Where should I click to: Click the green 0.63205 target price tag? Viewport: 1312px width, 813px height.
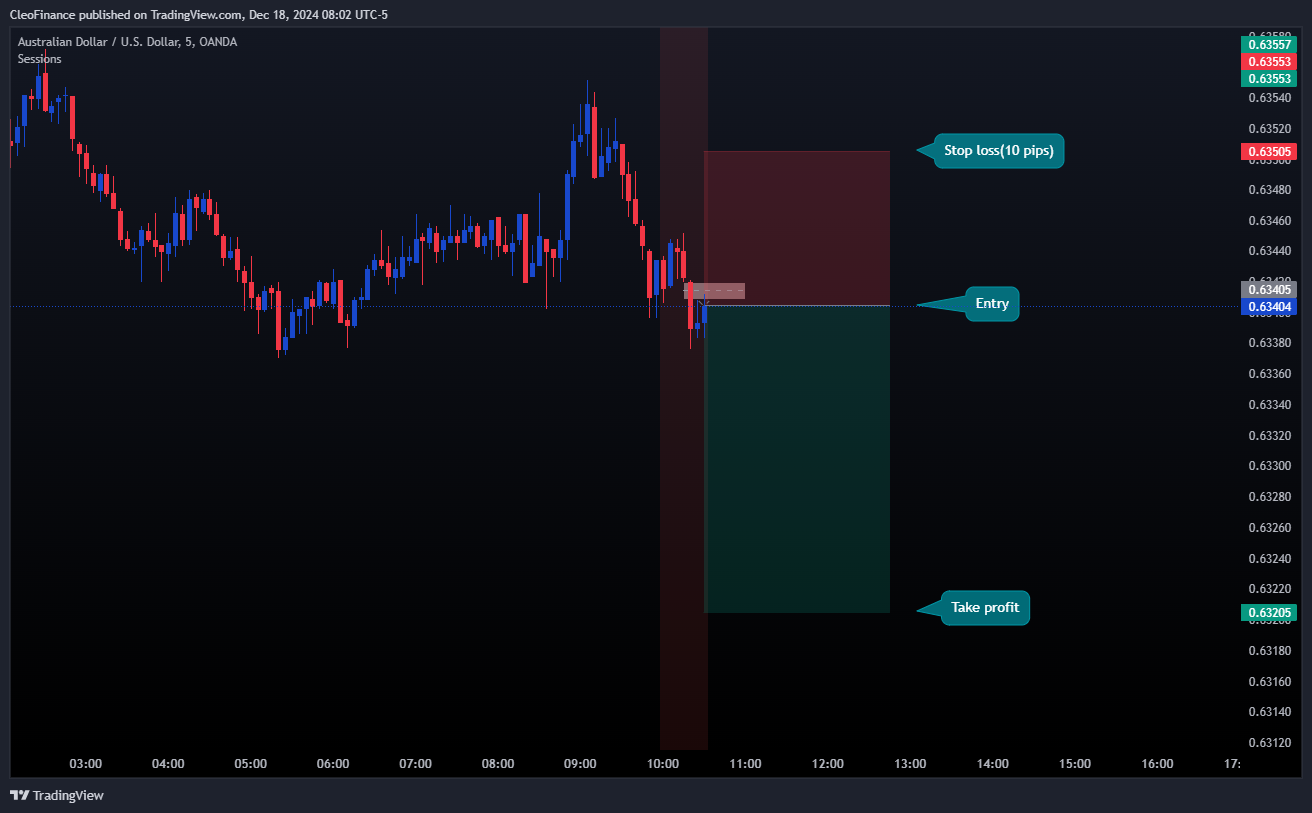(x=1268, y=613)
